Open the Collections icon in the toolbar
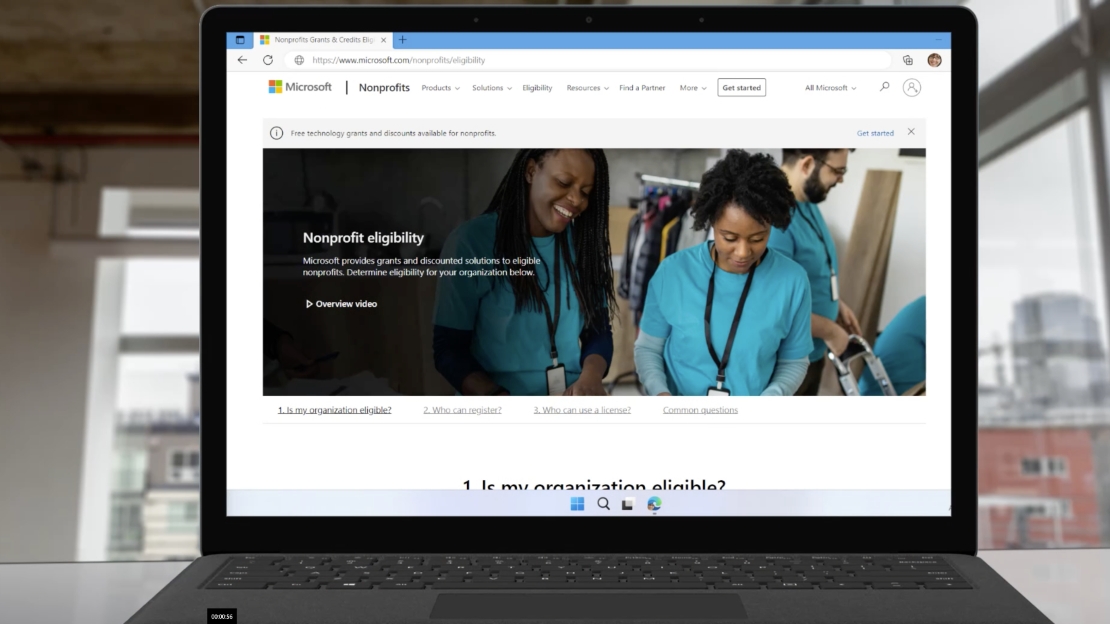1110x624 pixels. coord(908,60)
